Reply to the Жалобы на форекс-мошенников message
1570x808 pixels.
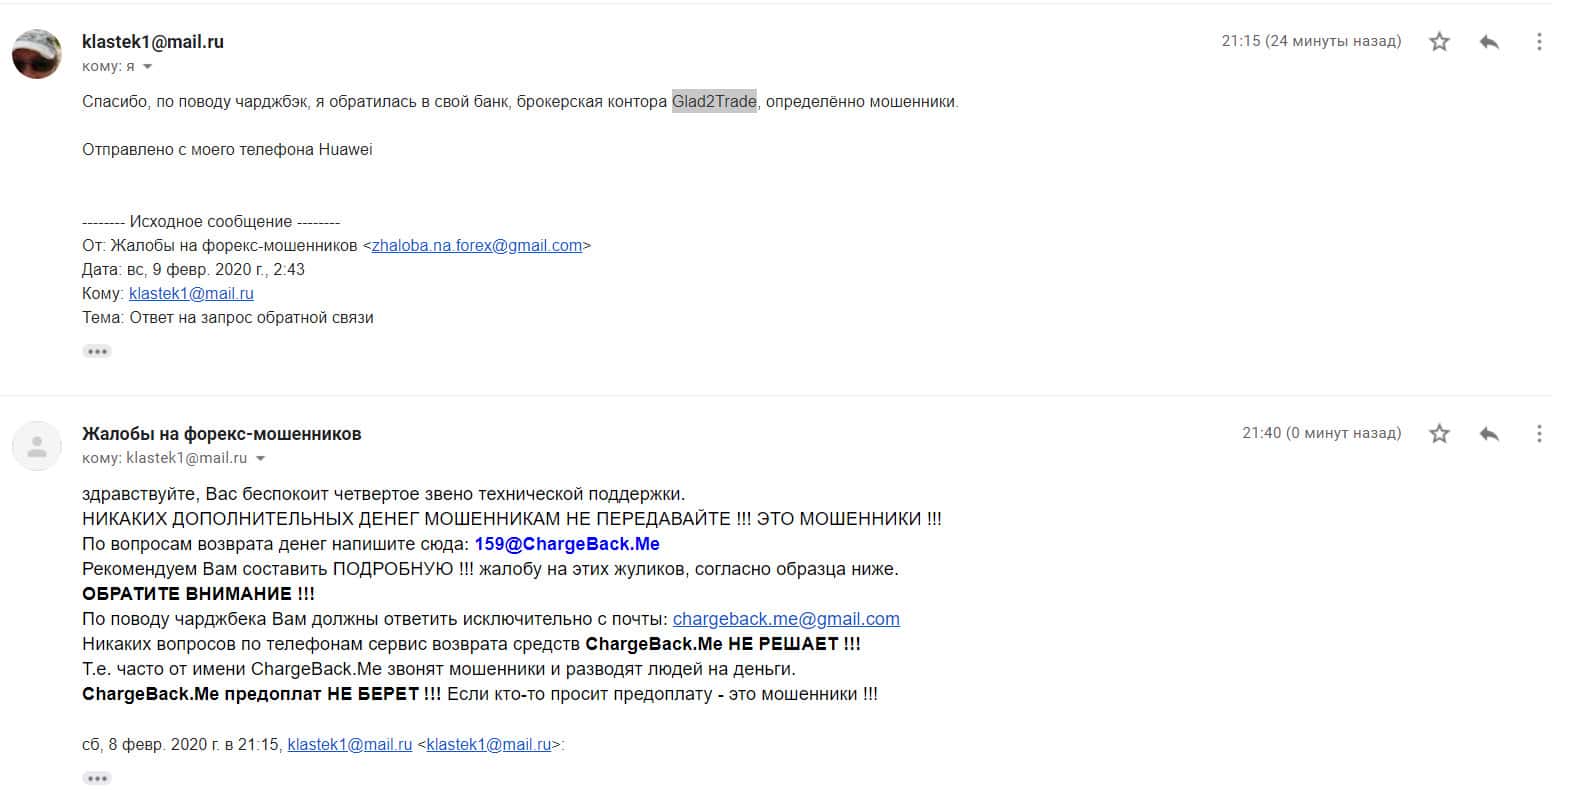pyautogui.click(x=1489, y=433)
